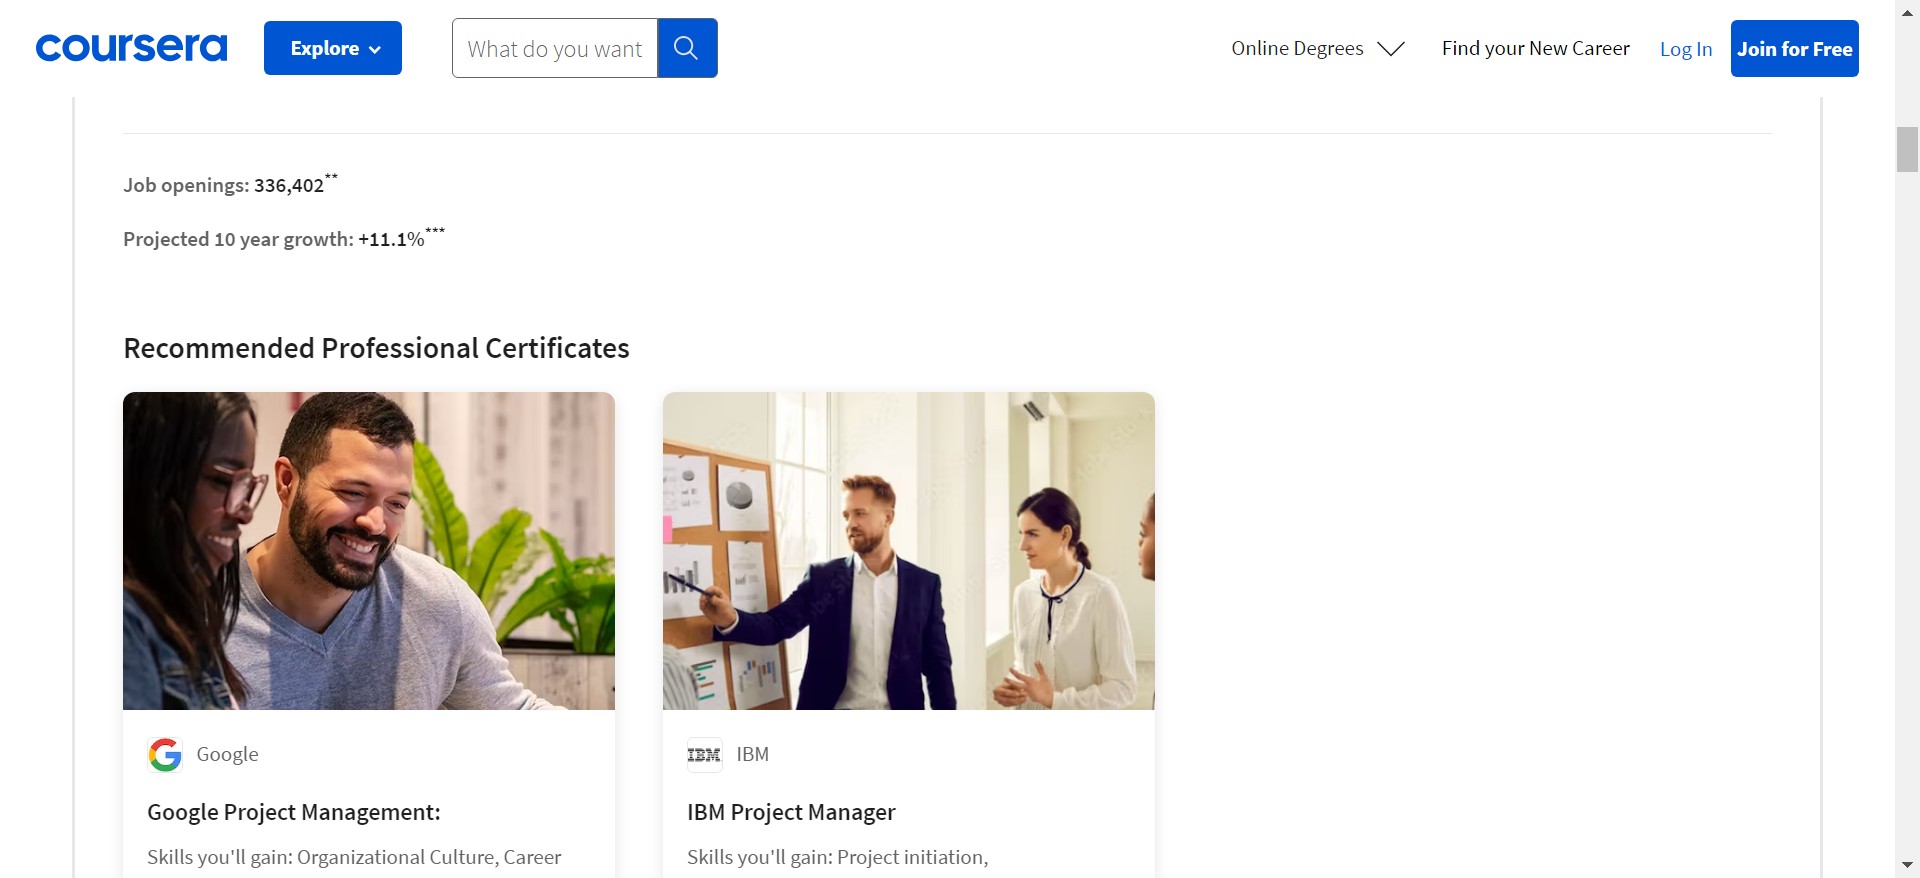
Task: Click the Google provider name label
Action: point(227,754)
